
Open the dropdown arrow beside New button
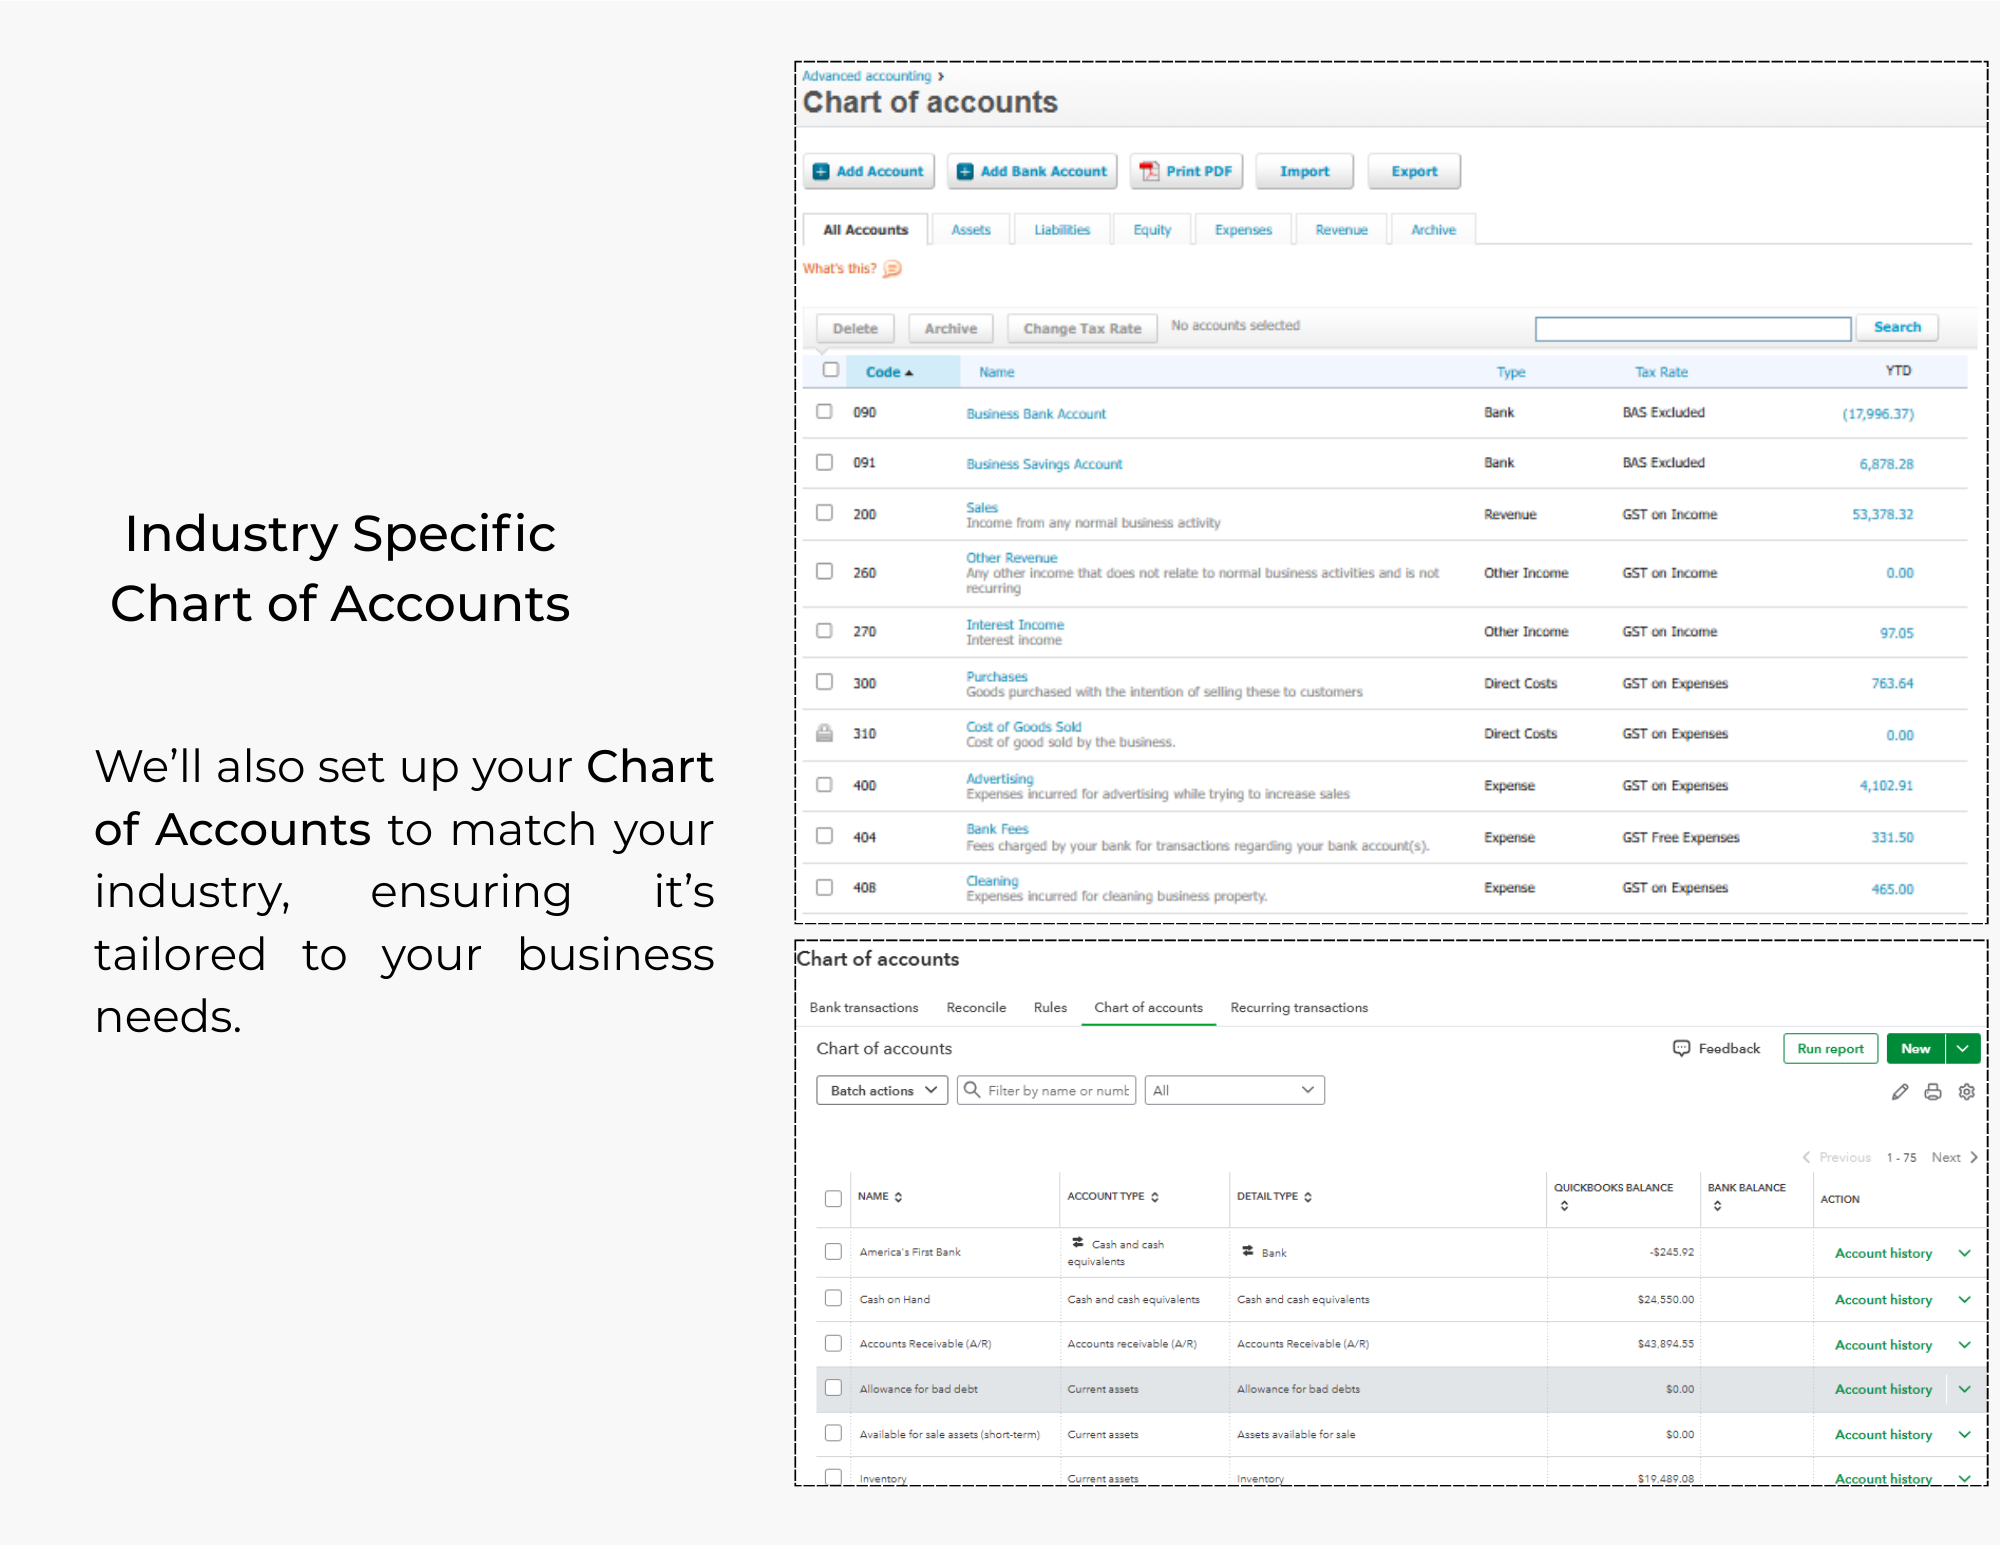pos(1963,1048)
